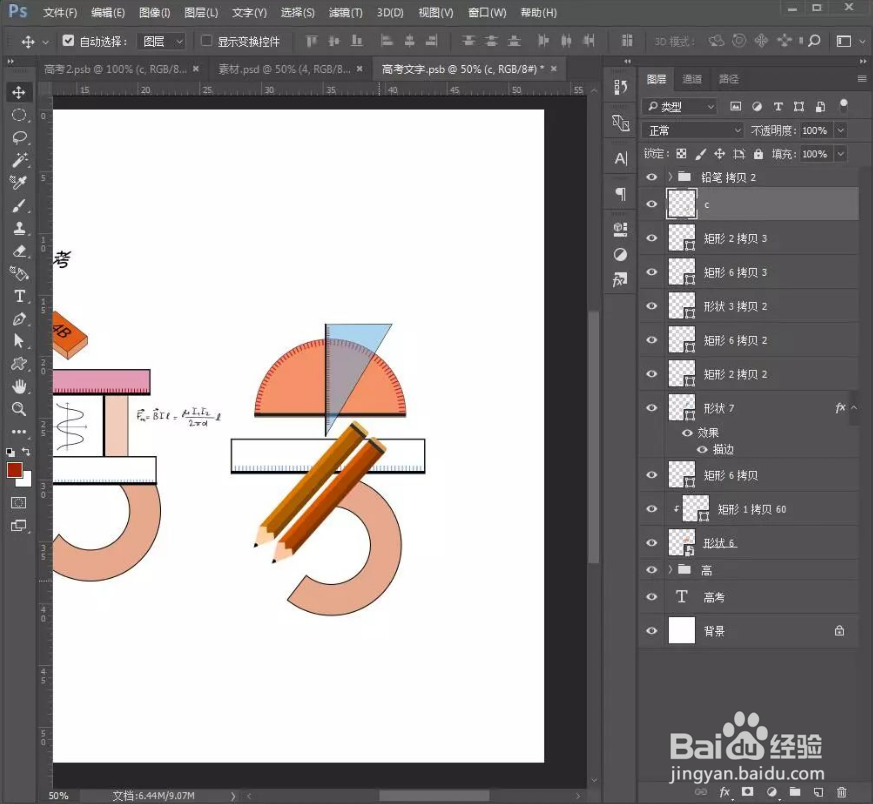Screen dimensions: 873x804
Task: Open opacity slider dropdown arrow
Action: [841, 130]
